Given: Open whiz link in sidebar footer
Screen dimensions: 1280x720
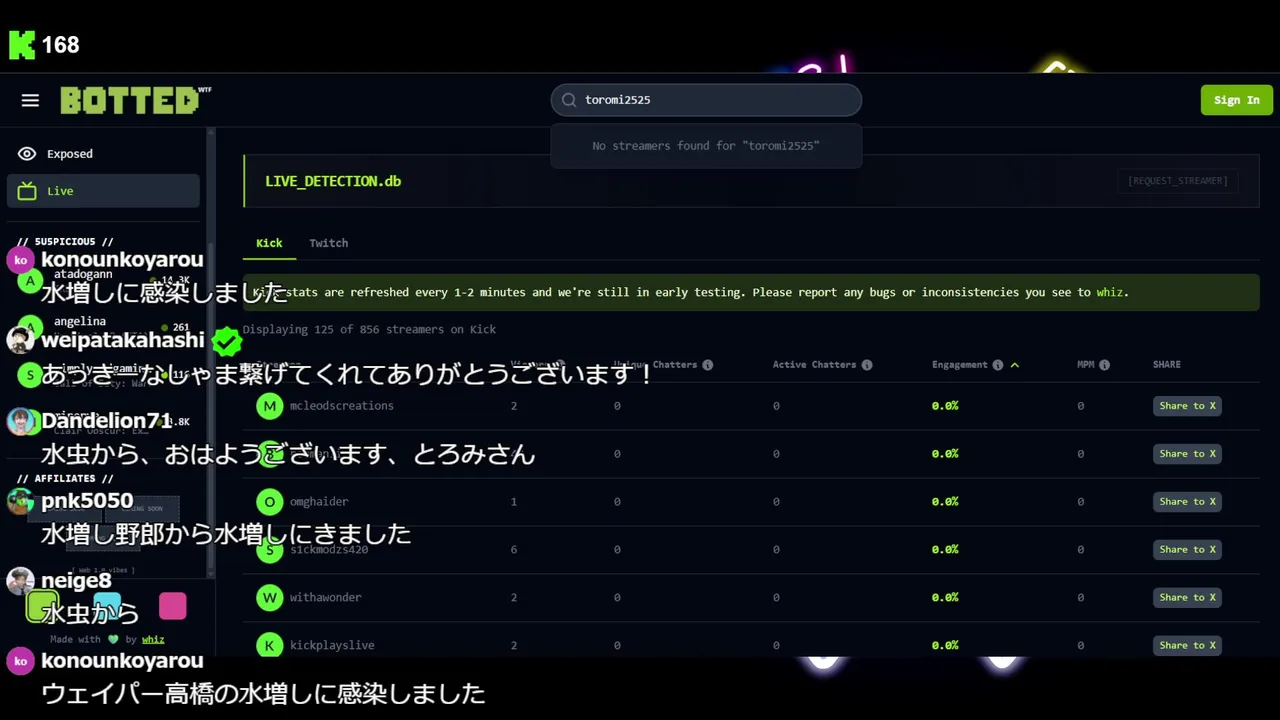Looking at the screenshot, I should (153, 640).
